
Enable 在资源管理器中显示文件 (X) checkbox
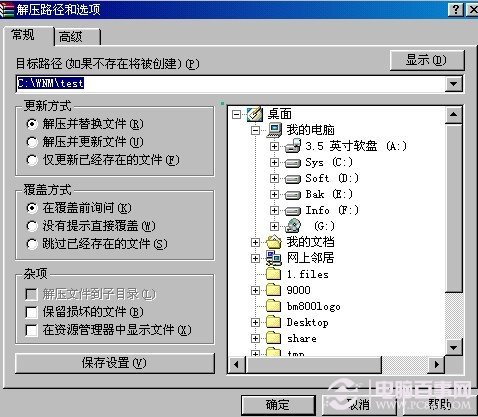(31, 330)
